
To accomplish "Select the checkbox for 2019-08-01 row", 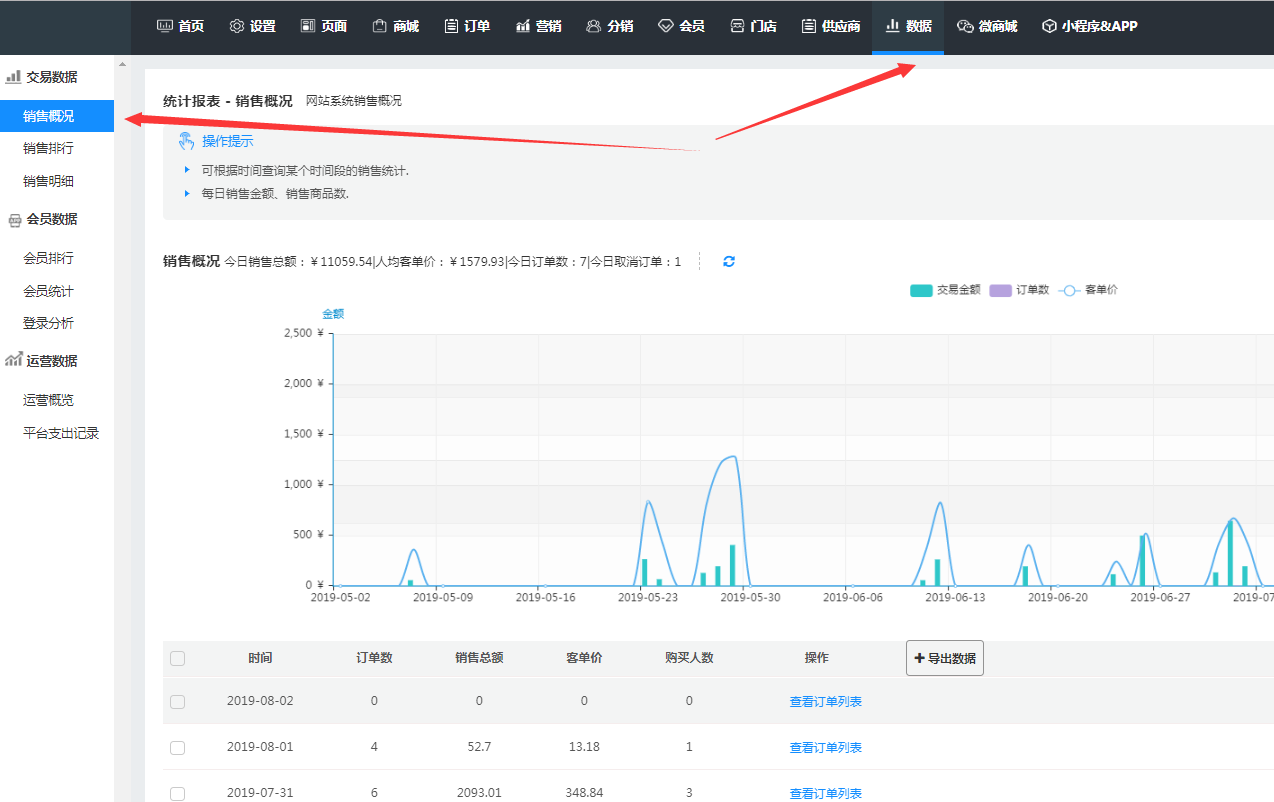I will click(x=177, y=748).
